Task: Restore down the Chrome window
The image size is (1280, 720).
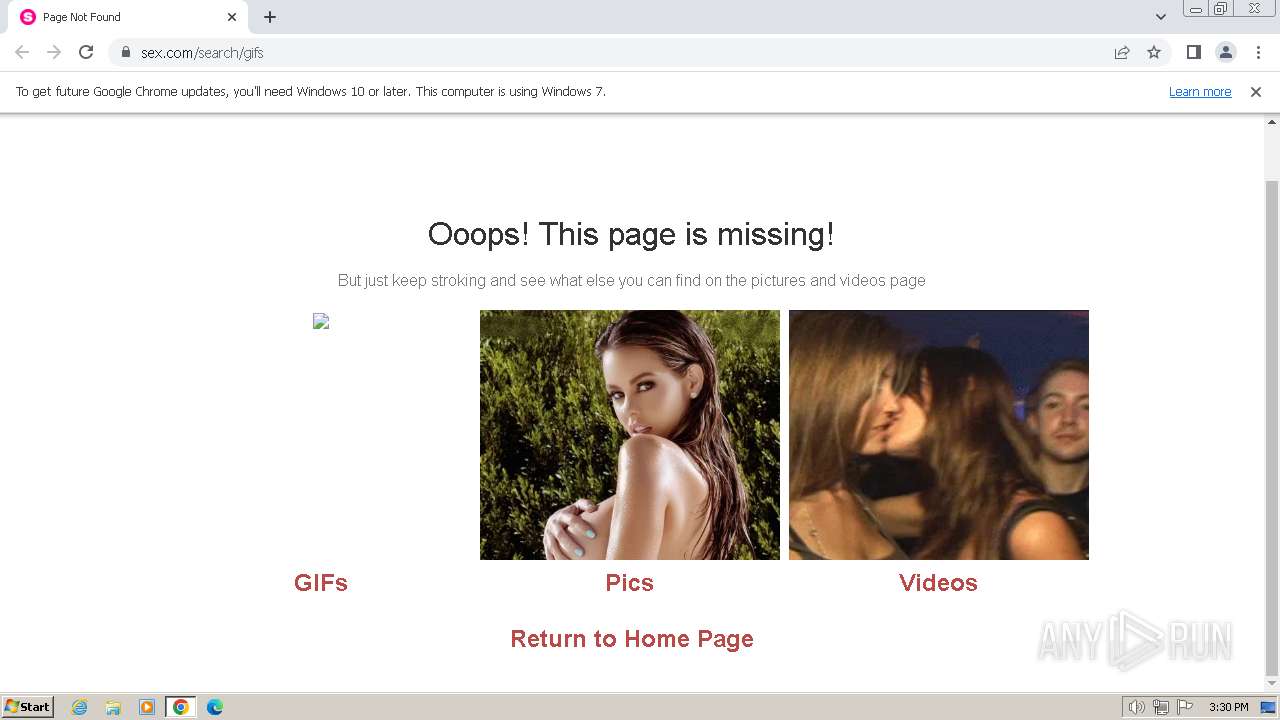Action: point(1221,9)
